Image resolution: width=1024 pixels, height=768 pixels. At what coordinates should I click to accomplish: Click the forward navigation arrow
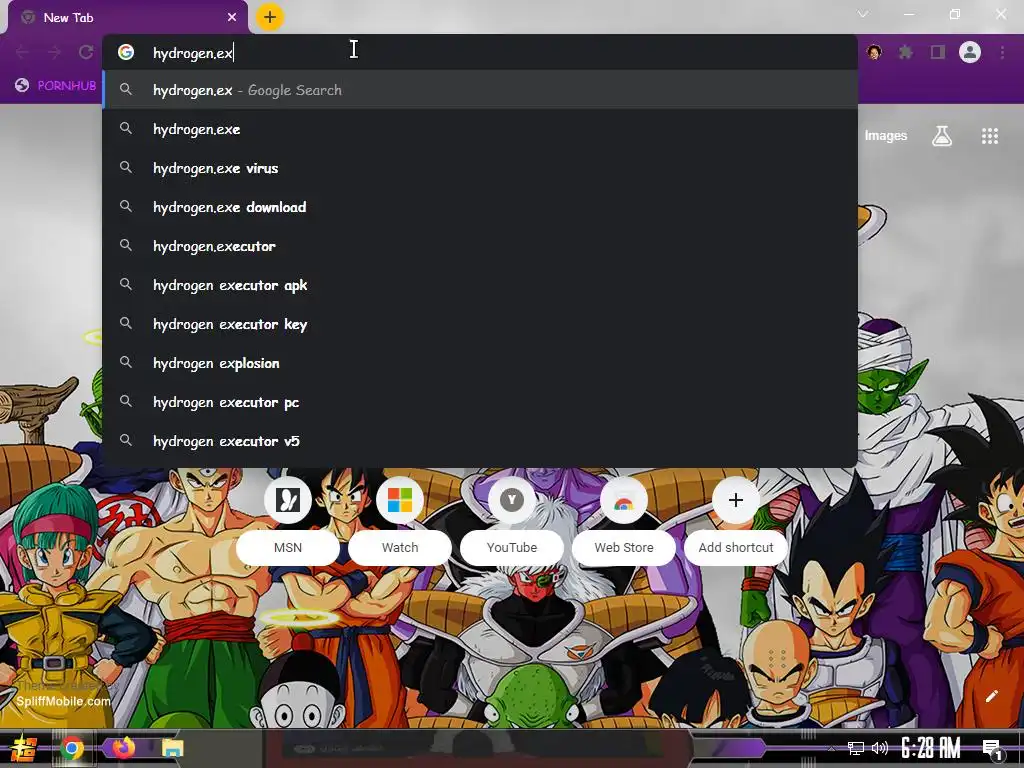54,52
